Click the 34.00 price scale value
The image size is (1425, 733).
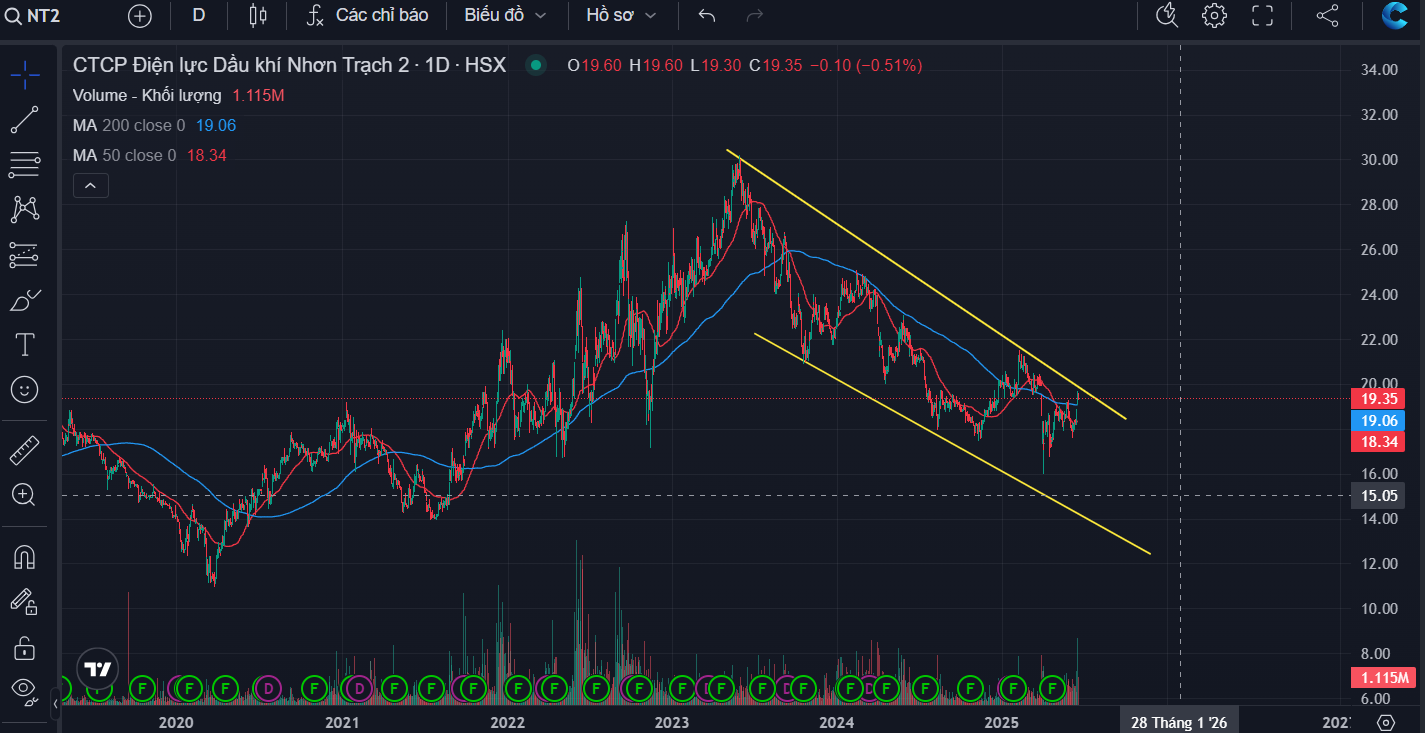[x=1378, y=70]
